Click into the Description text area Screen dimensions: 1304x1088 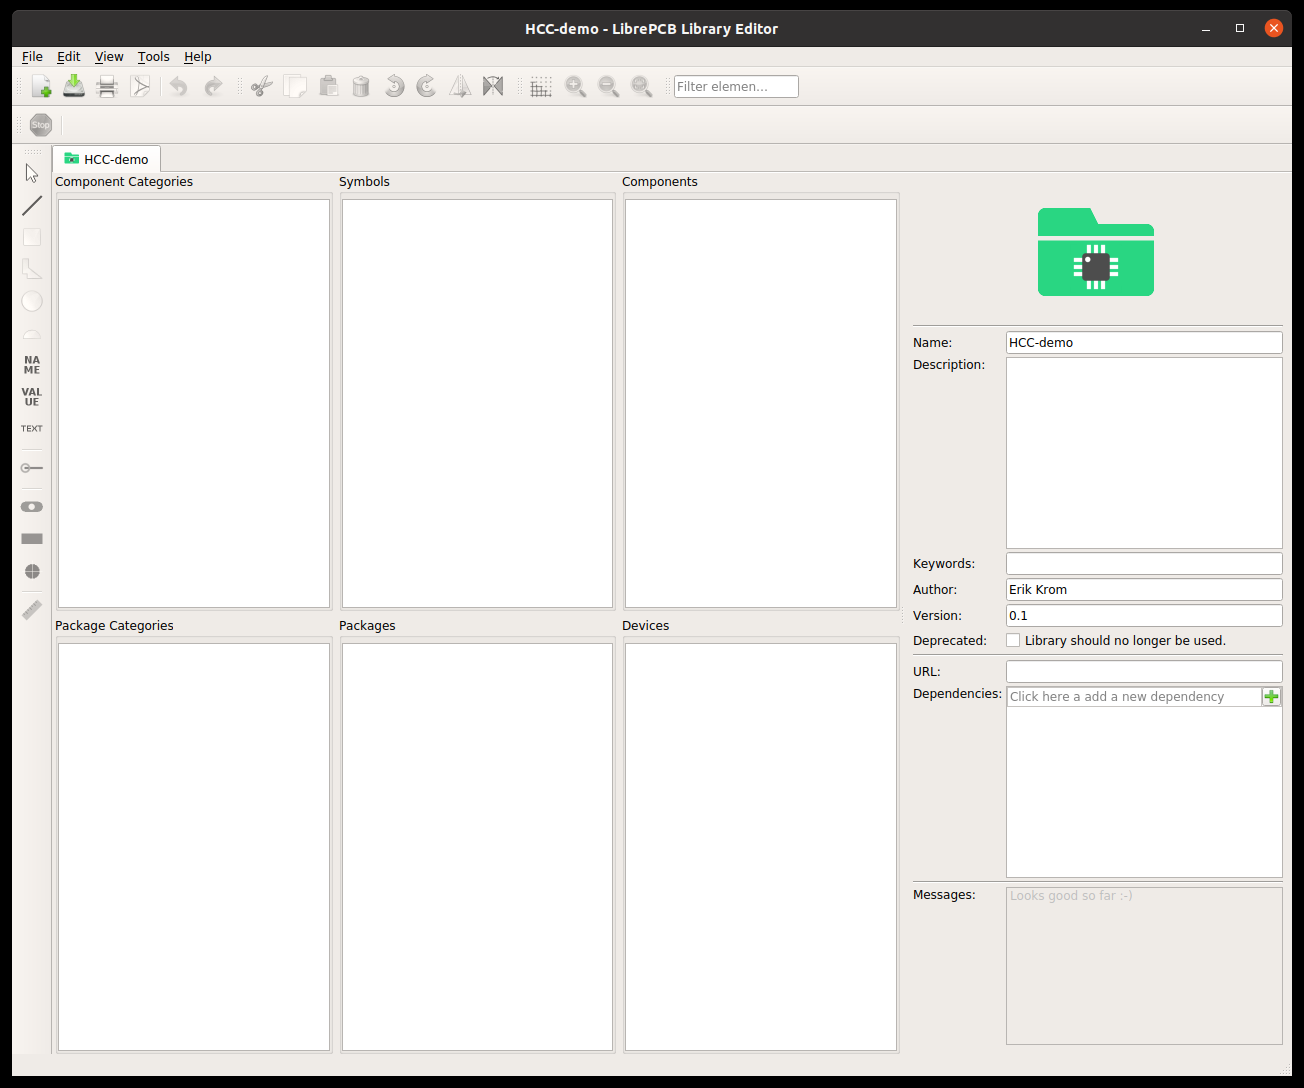[1144, 453]
